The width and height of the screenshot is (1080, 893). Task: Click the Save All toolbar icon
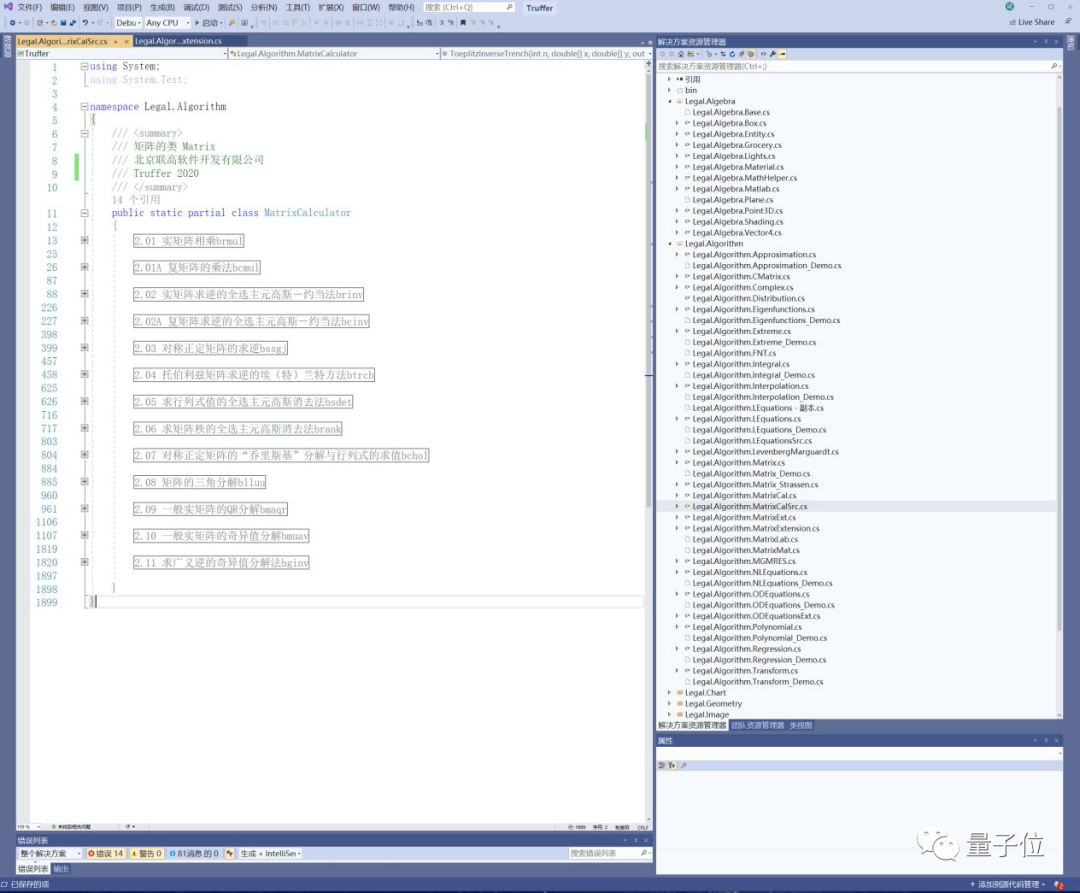tap(72, 22)
